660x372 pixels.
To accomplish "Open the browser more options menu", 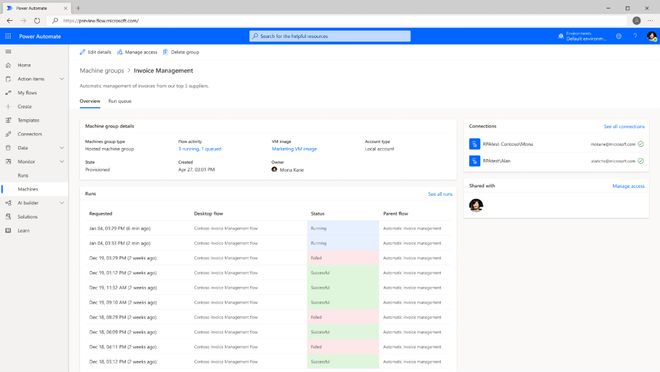I will point(650,21).
